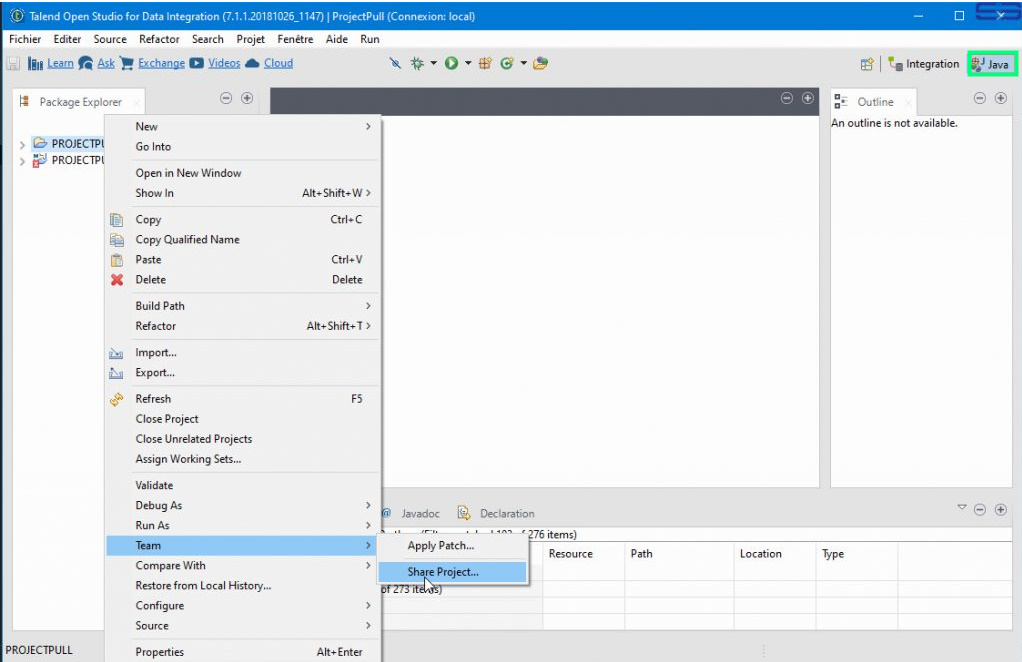
Task: Select Share Project... in Team submenu
Action: pyautogui.click(x=452, y=571)
